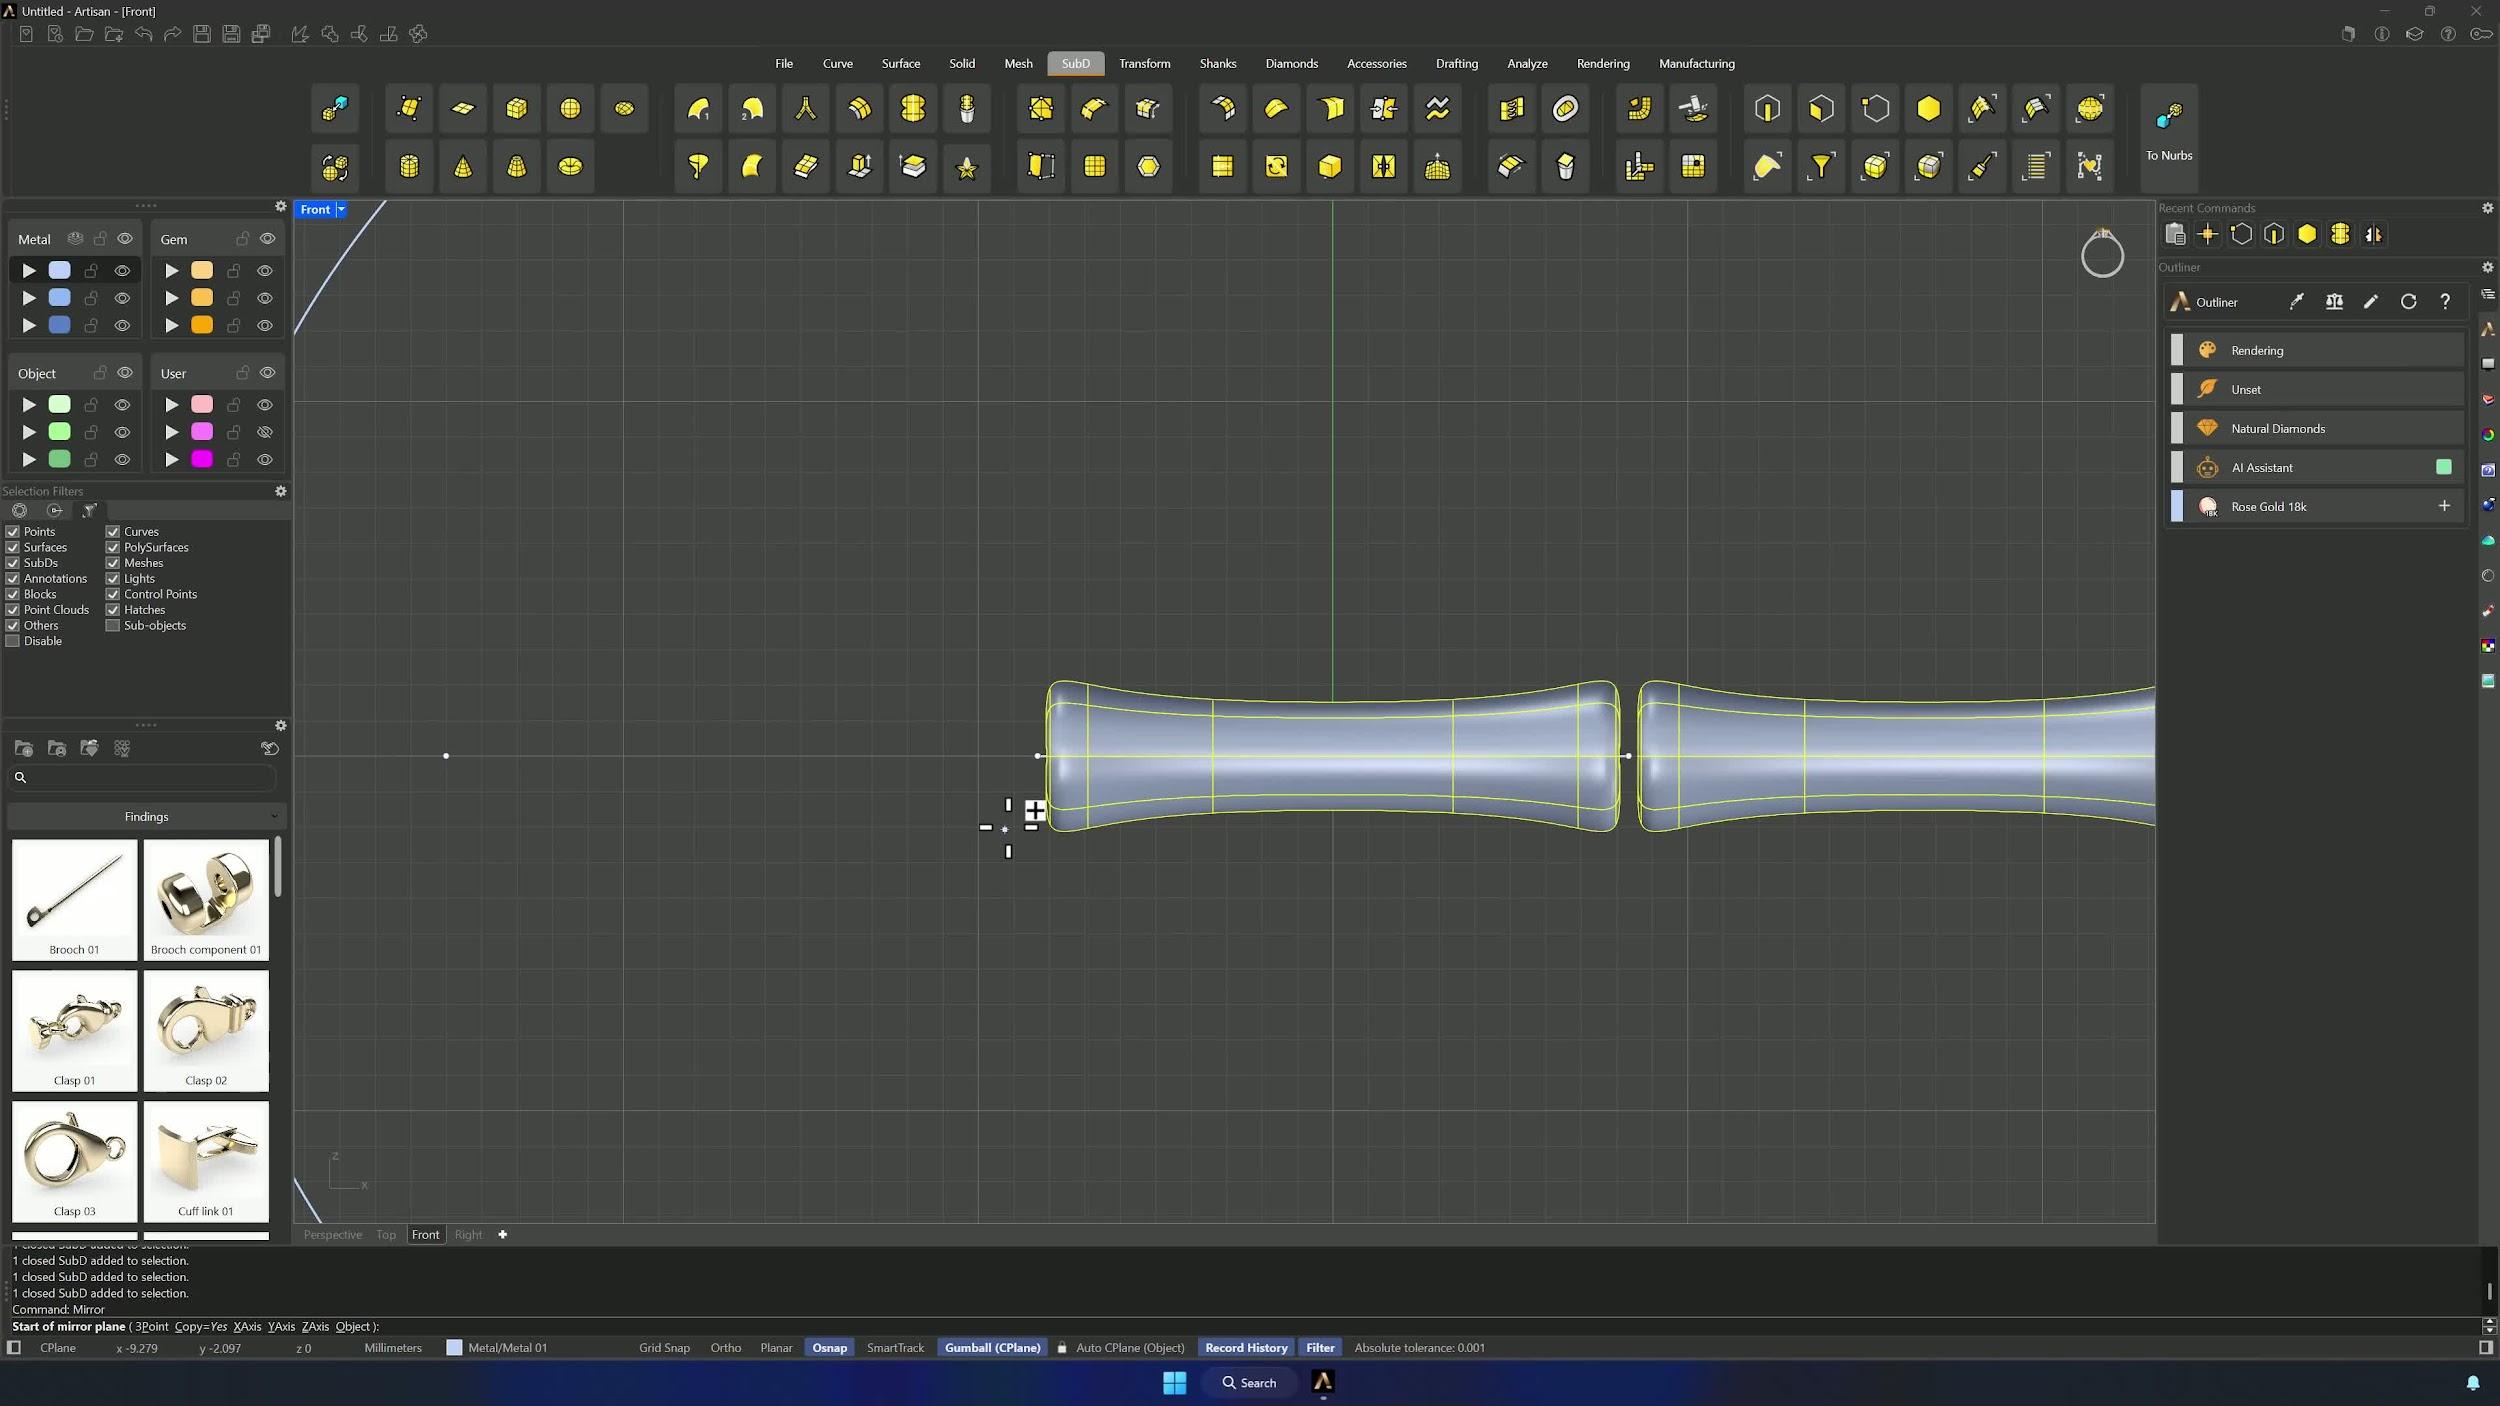Expand the first Gem layer row

tap(172, 271)
